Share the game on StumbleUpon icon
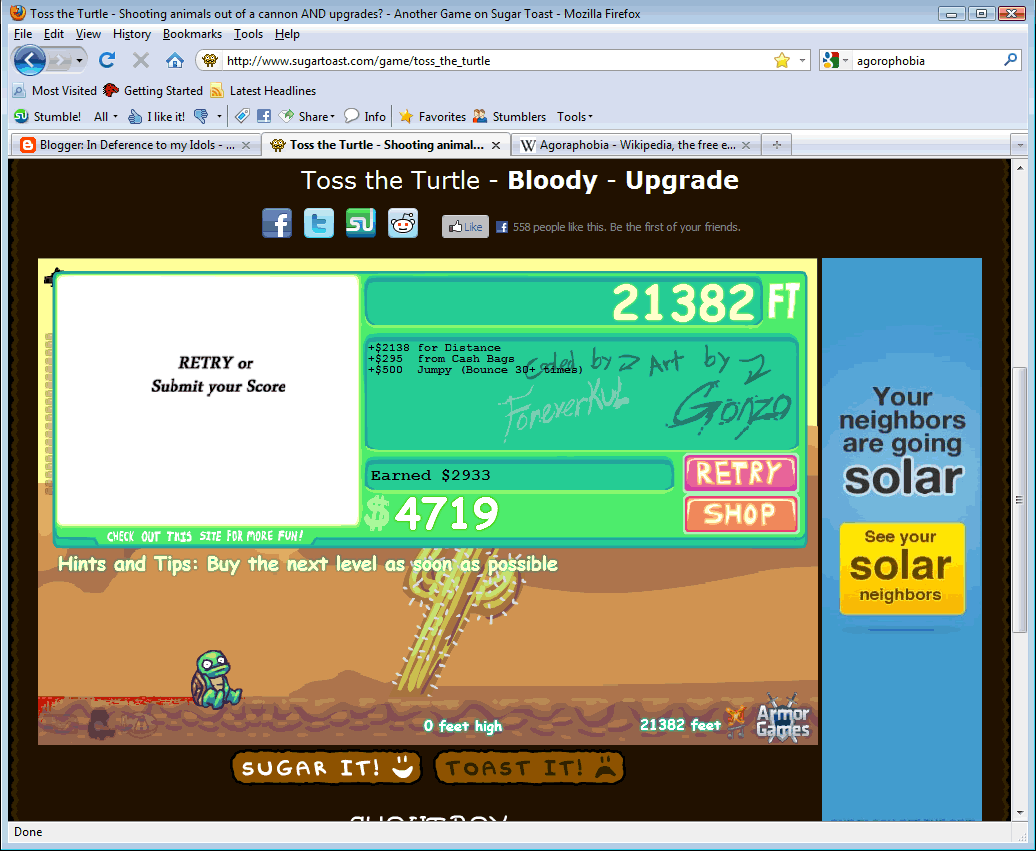The image size is (1036, 851). tap(361, 223)
